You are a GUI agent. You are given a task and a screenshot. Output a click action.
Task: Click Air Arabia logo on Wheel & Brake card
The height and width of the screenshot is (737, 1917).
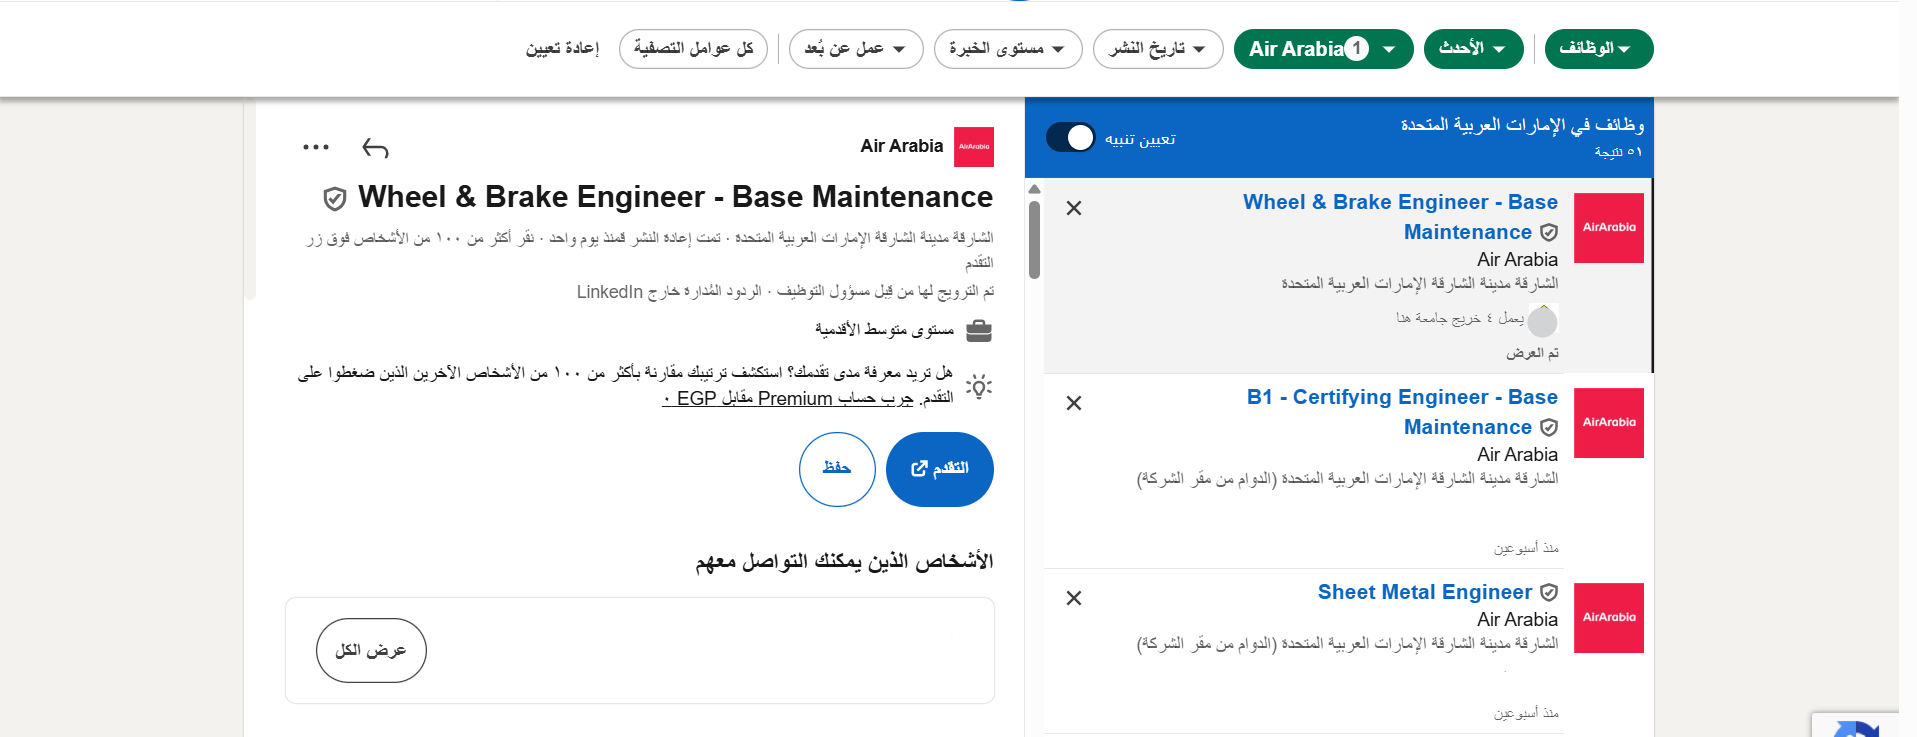1609,228
